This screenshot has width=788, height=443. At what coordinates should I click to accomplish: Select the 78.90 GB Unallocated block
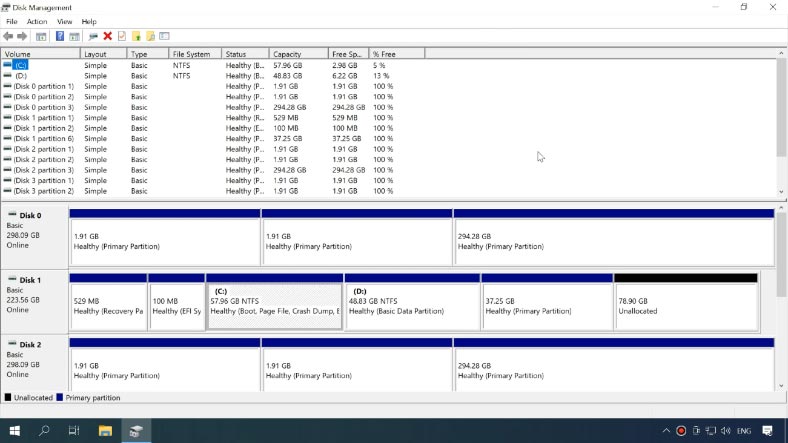tap(686, 302)
